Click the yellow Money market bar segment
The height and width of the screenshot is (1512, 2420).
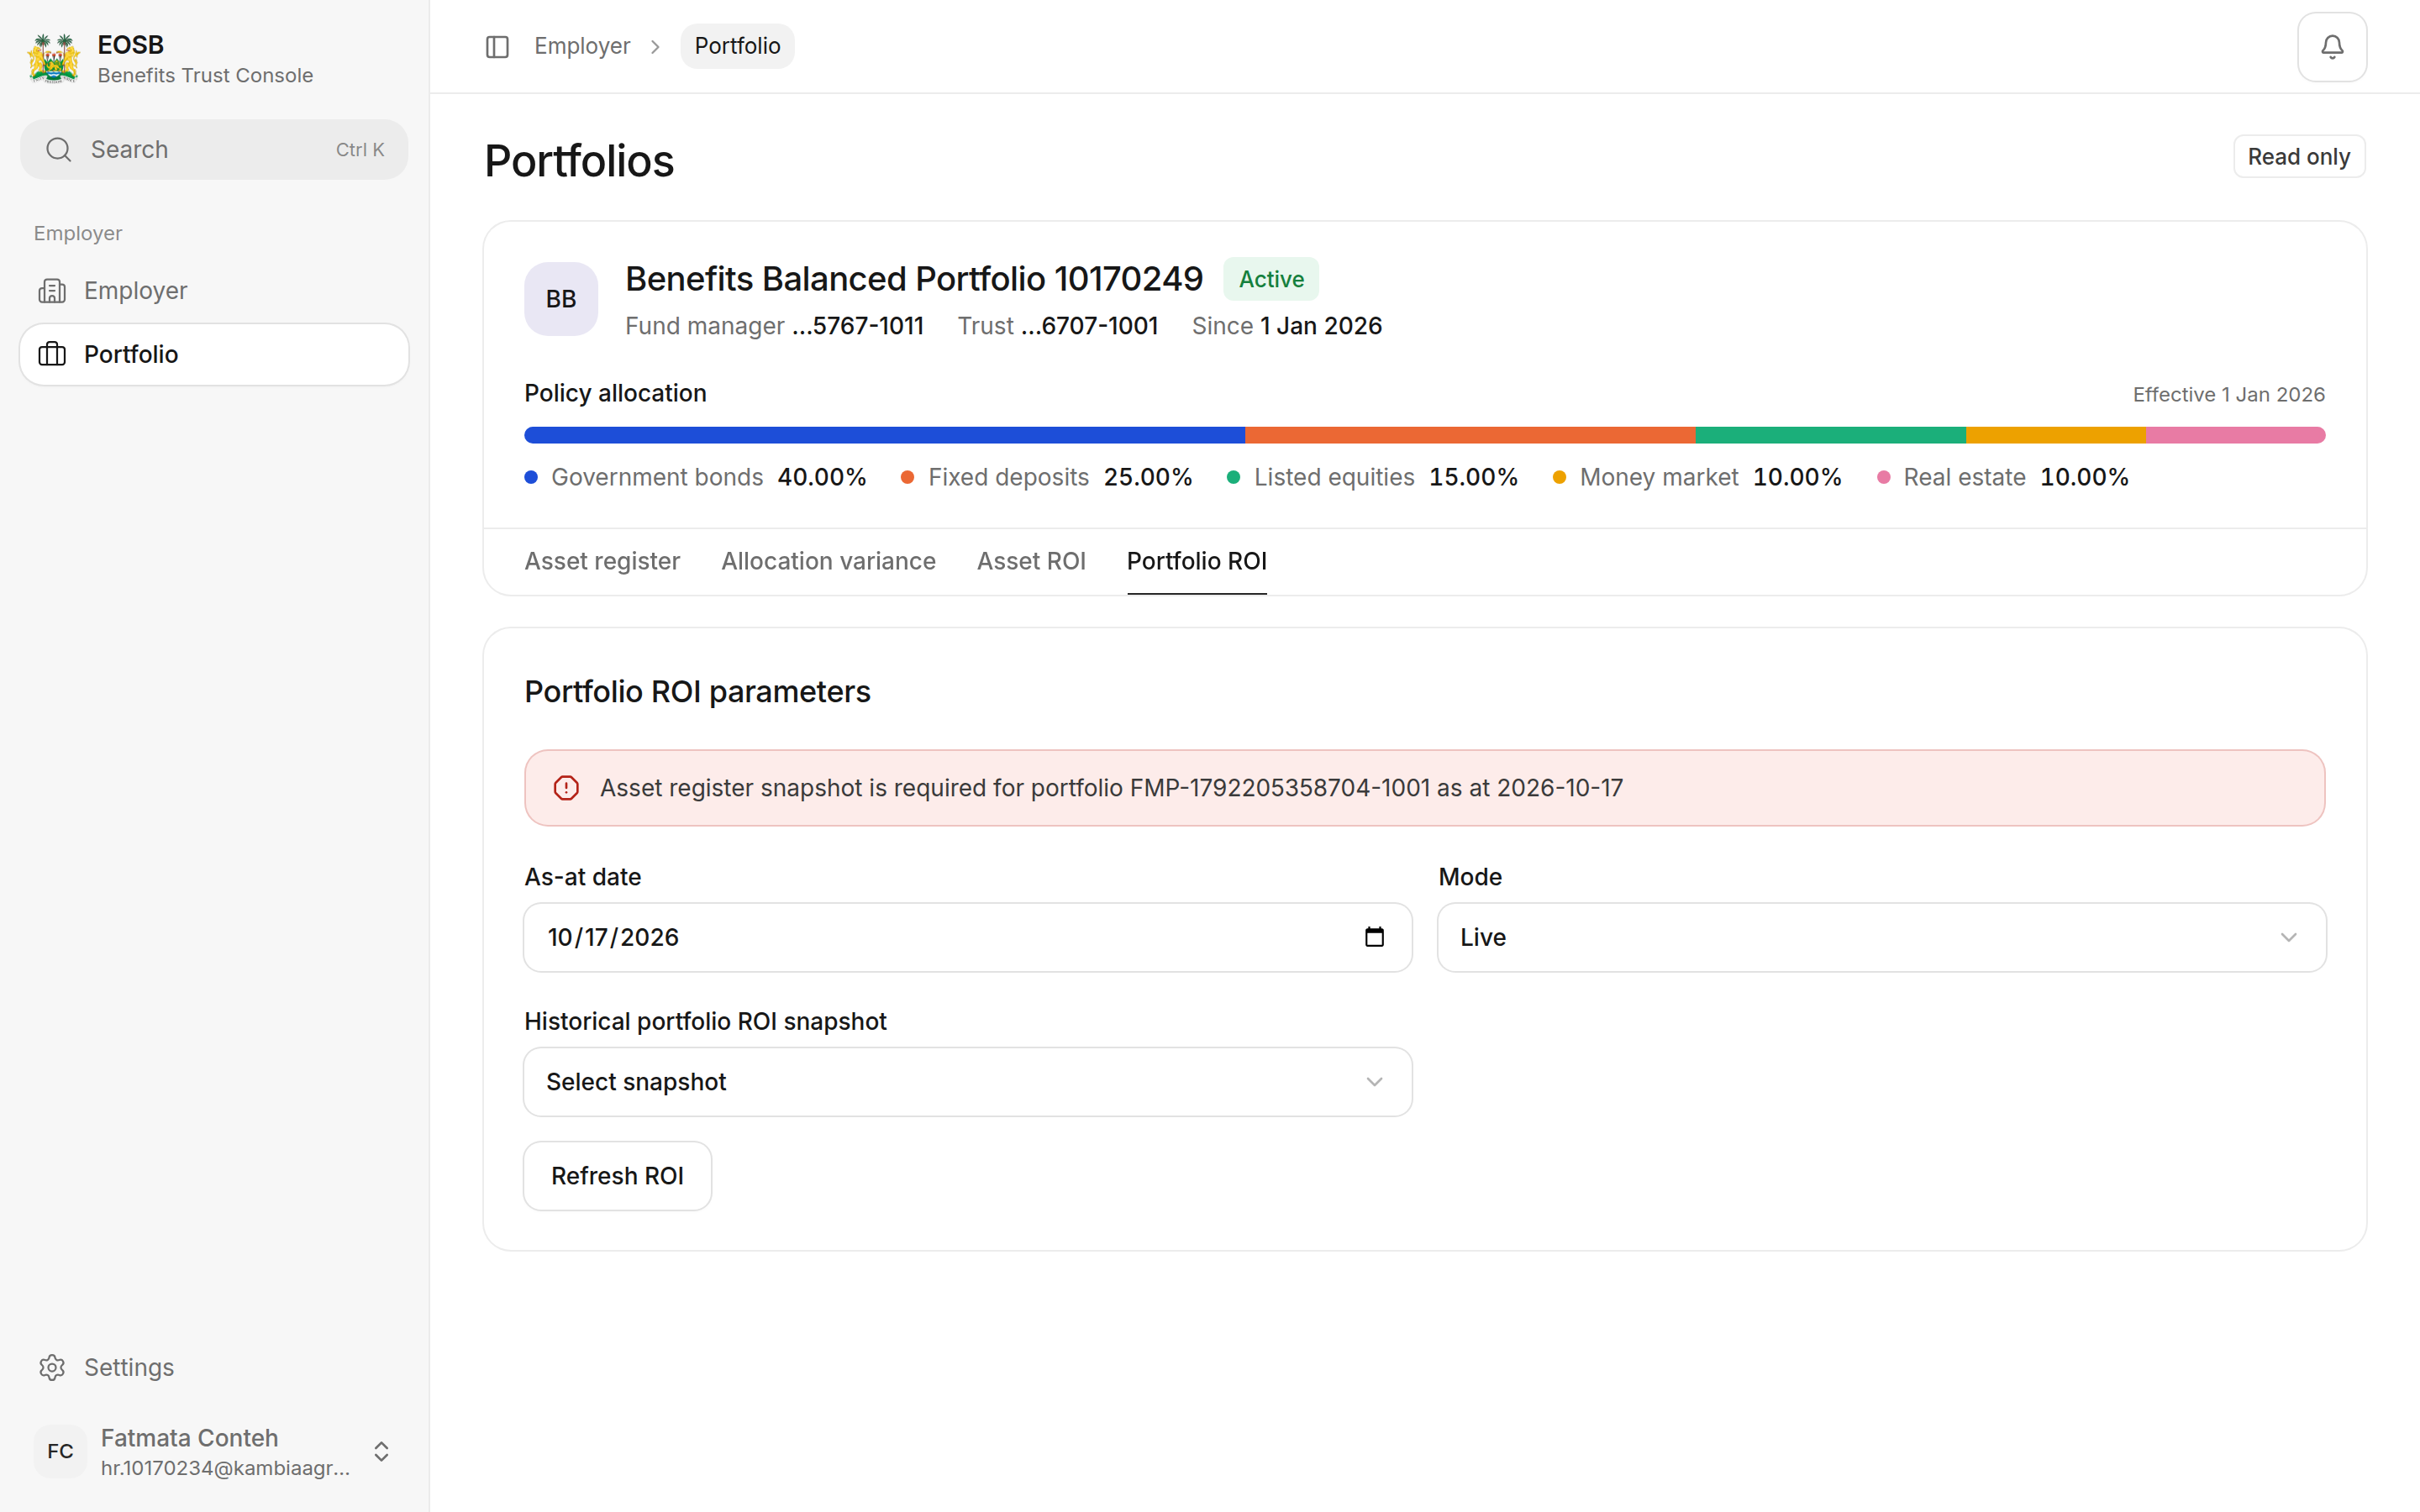(2056, 435)
